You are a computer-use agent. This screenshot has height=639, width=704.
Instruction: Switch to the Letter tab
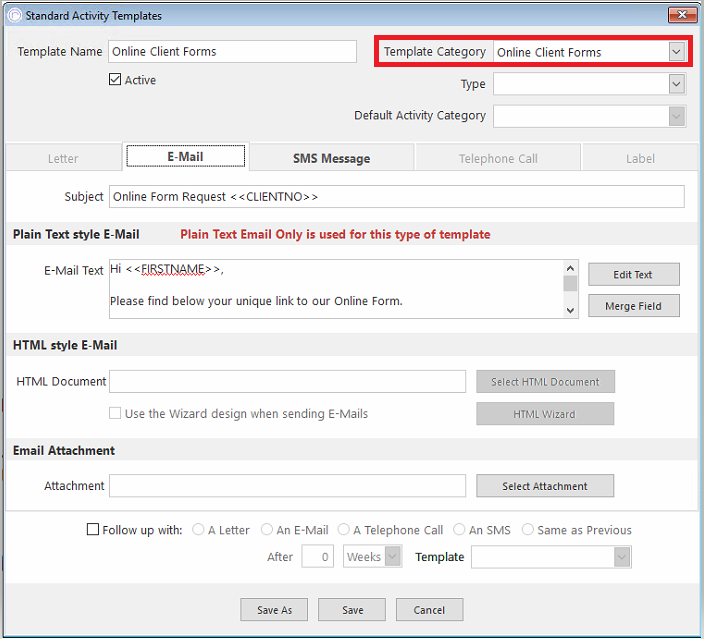[x=63, y=158]
